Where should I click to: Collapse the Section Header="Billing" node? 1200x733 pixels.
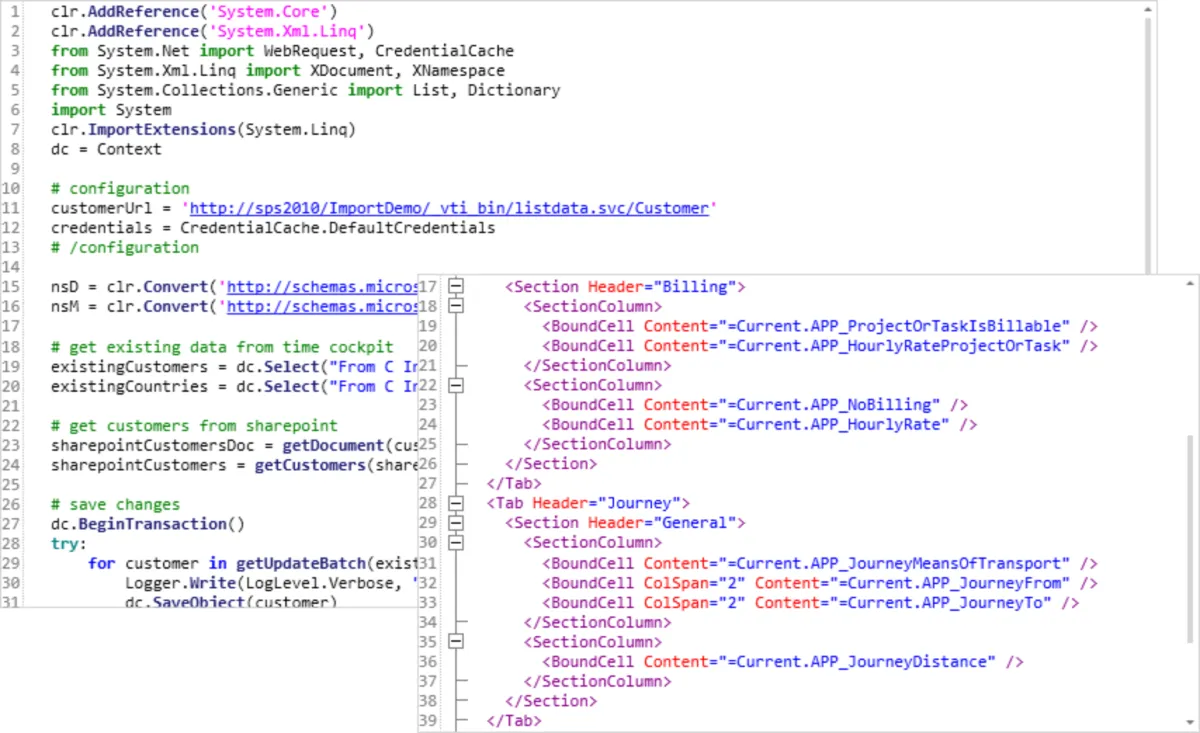(x=457, y=286)
